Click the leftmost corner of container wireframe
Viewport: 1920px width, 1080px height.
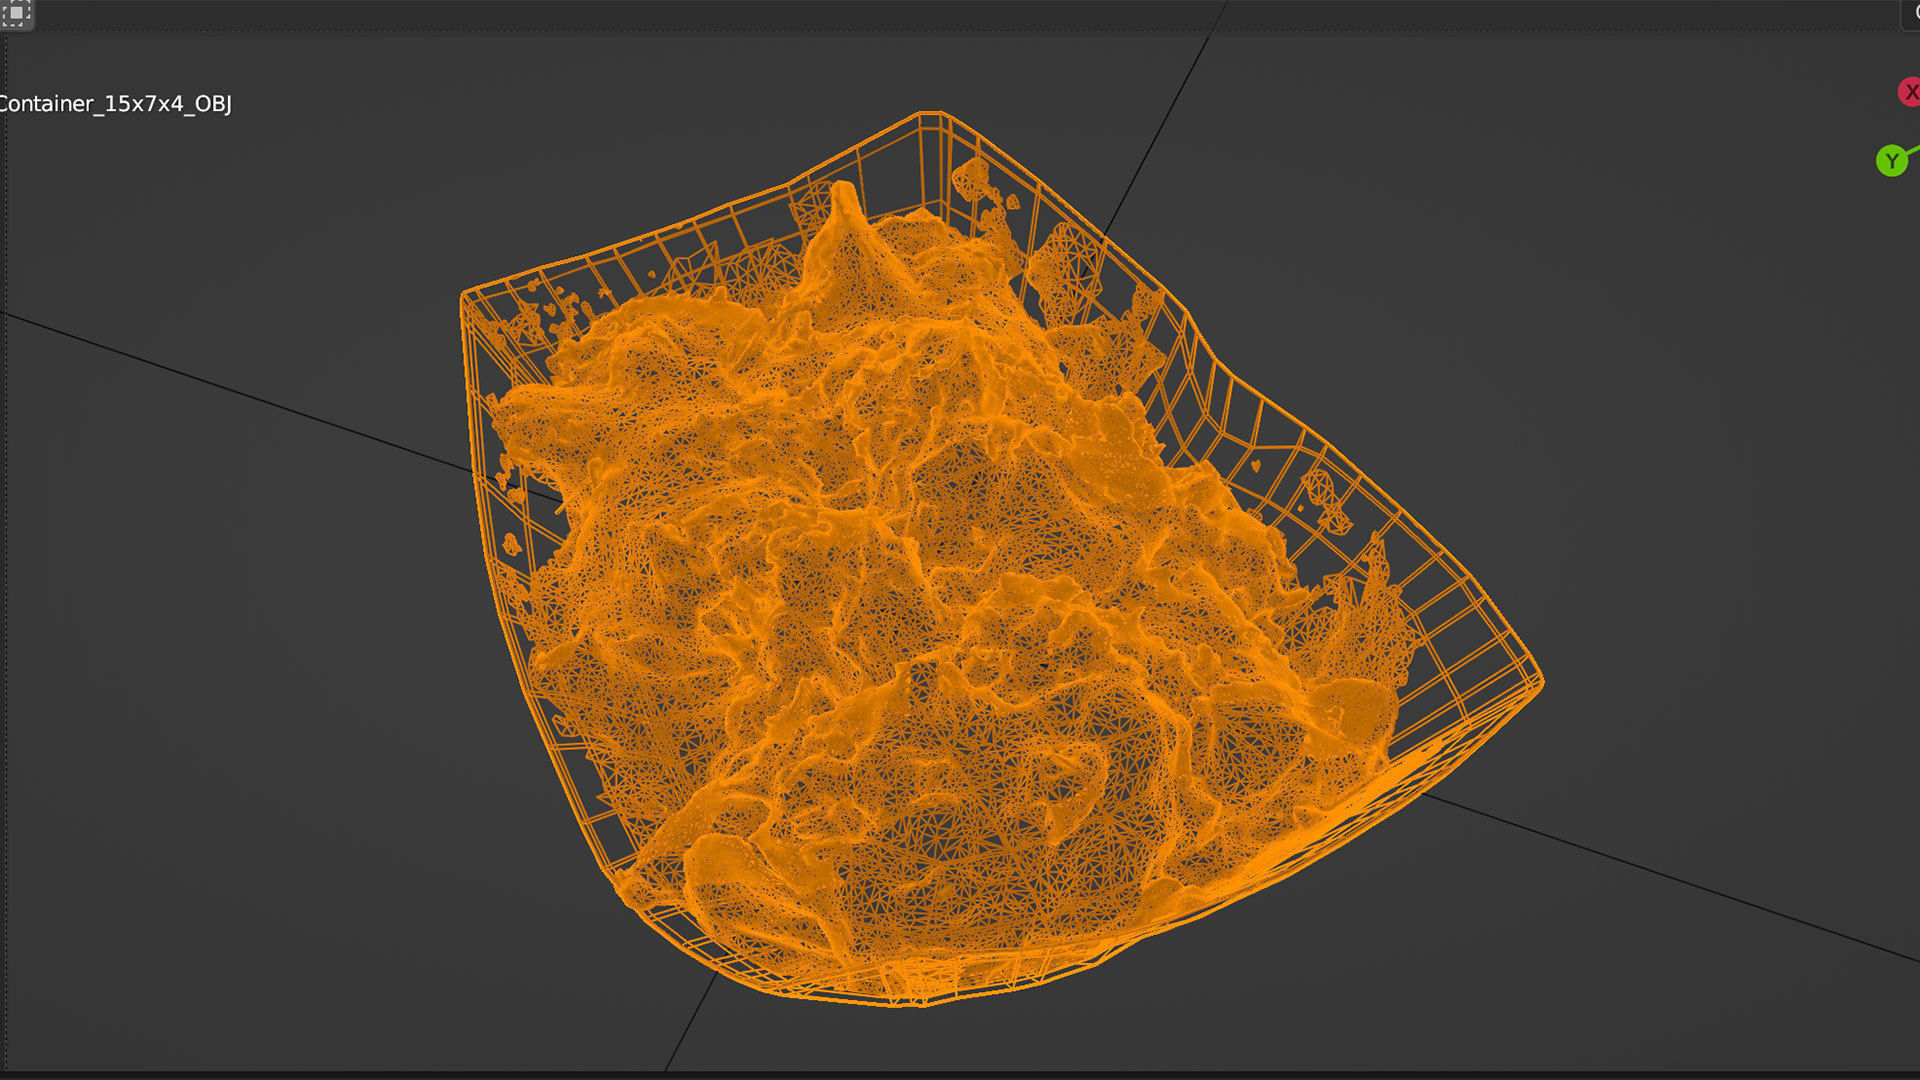click(x=464, y=295)
